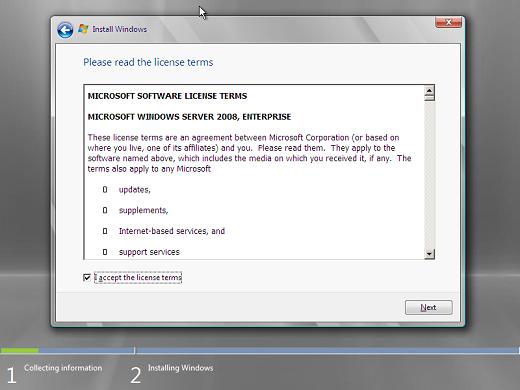Click the 'Collecting information' step label

pyautogui.click(x=63, y=368)
